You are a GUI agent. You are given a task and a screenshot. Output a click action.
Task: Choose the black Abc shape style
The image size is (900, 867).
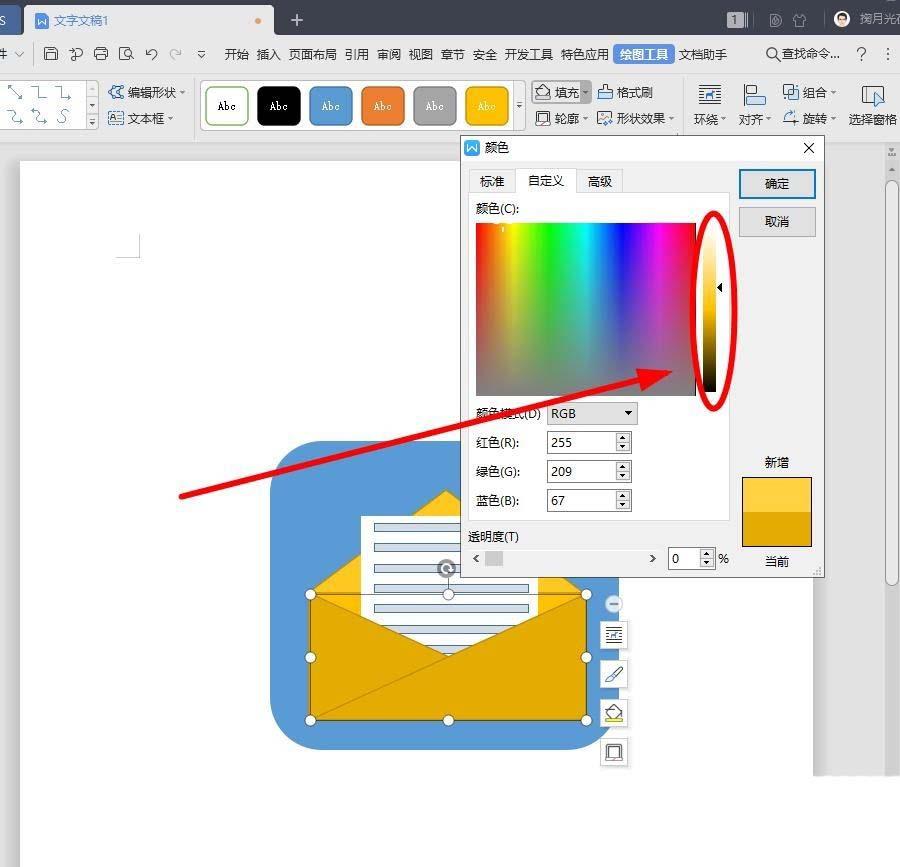[279, 106]
